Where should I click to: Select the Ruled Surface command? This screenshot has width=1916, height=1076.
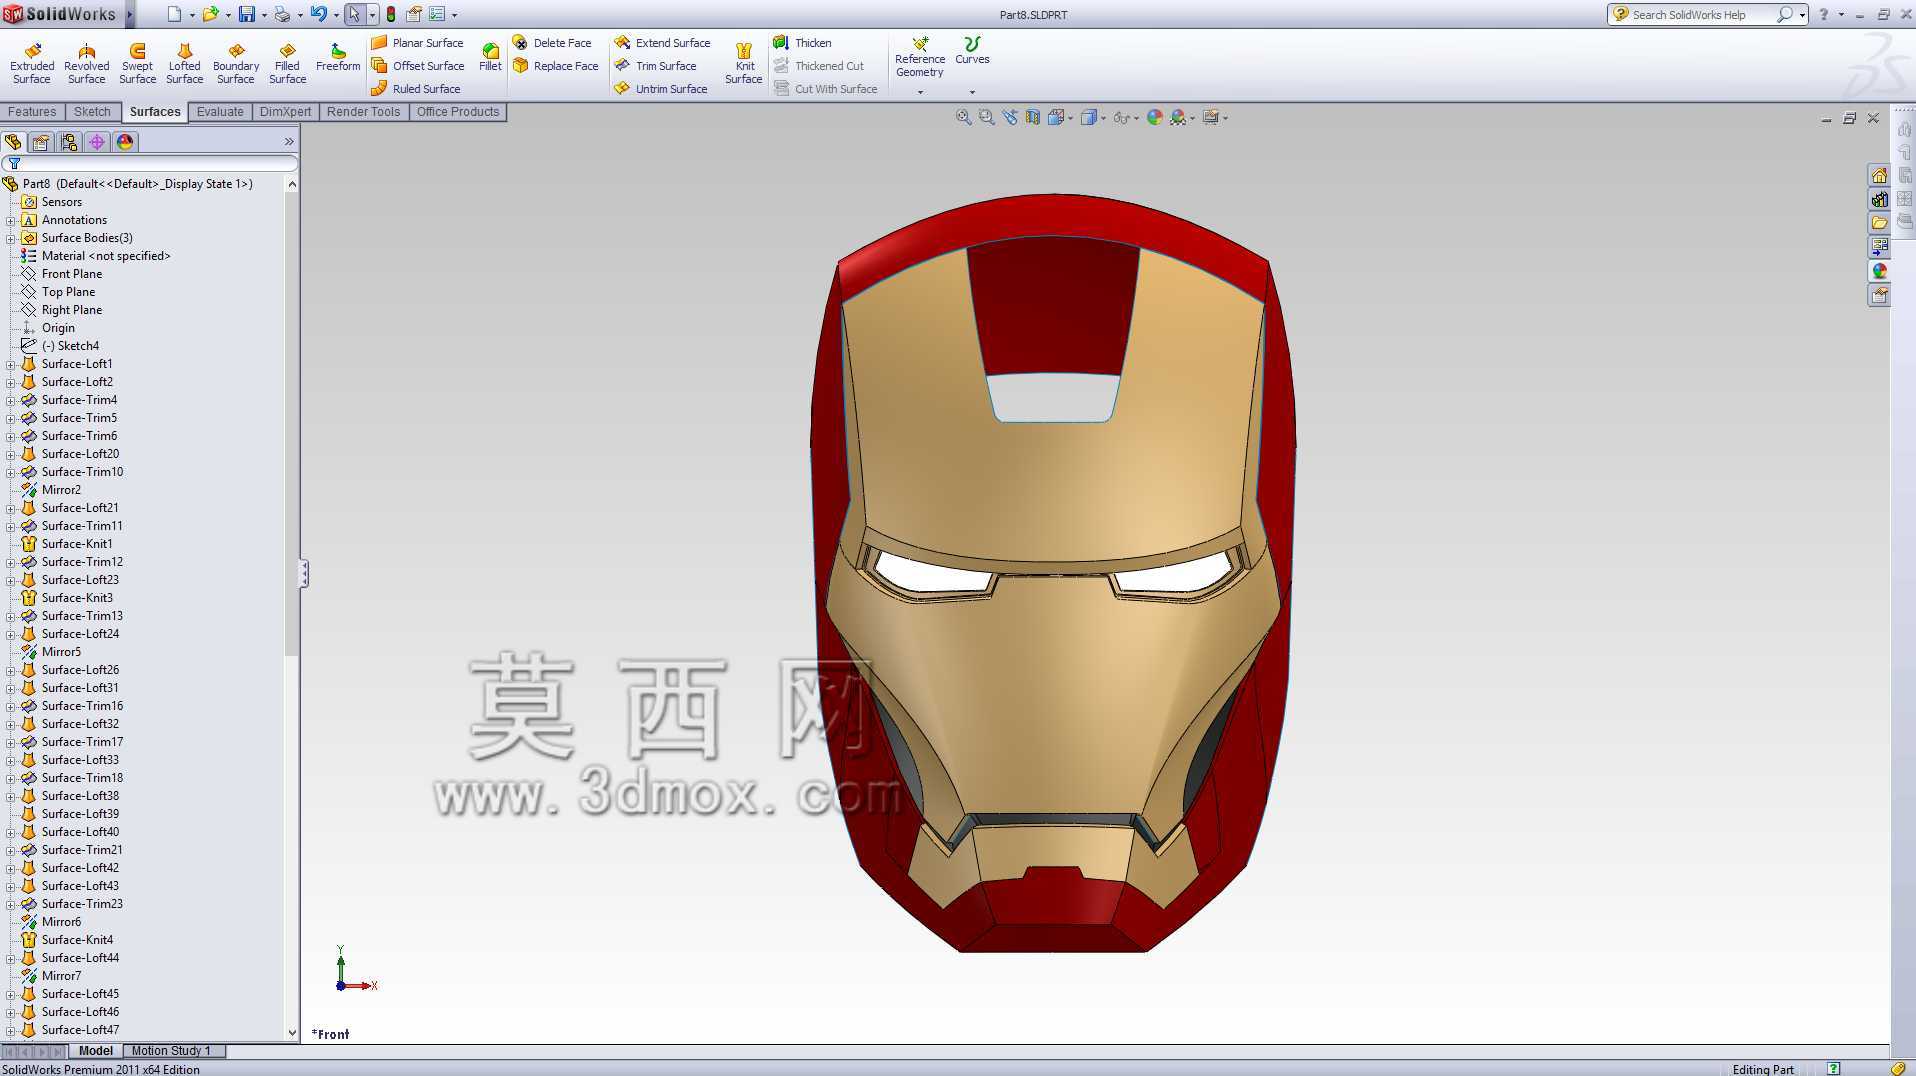click(x=416, y=89)
